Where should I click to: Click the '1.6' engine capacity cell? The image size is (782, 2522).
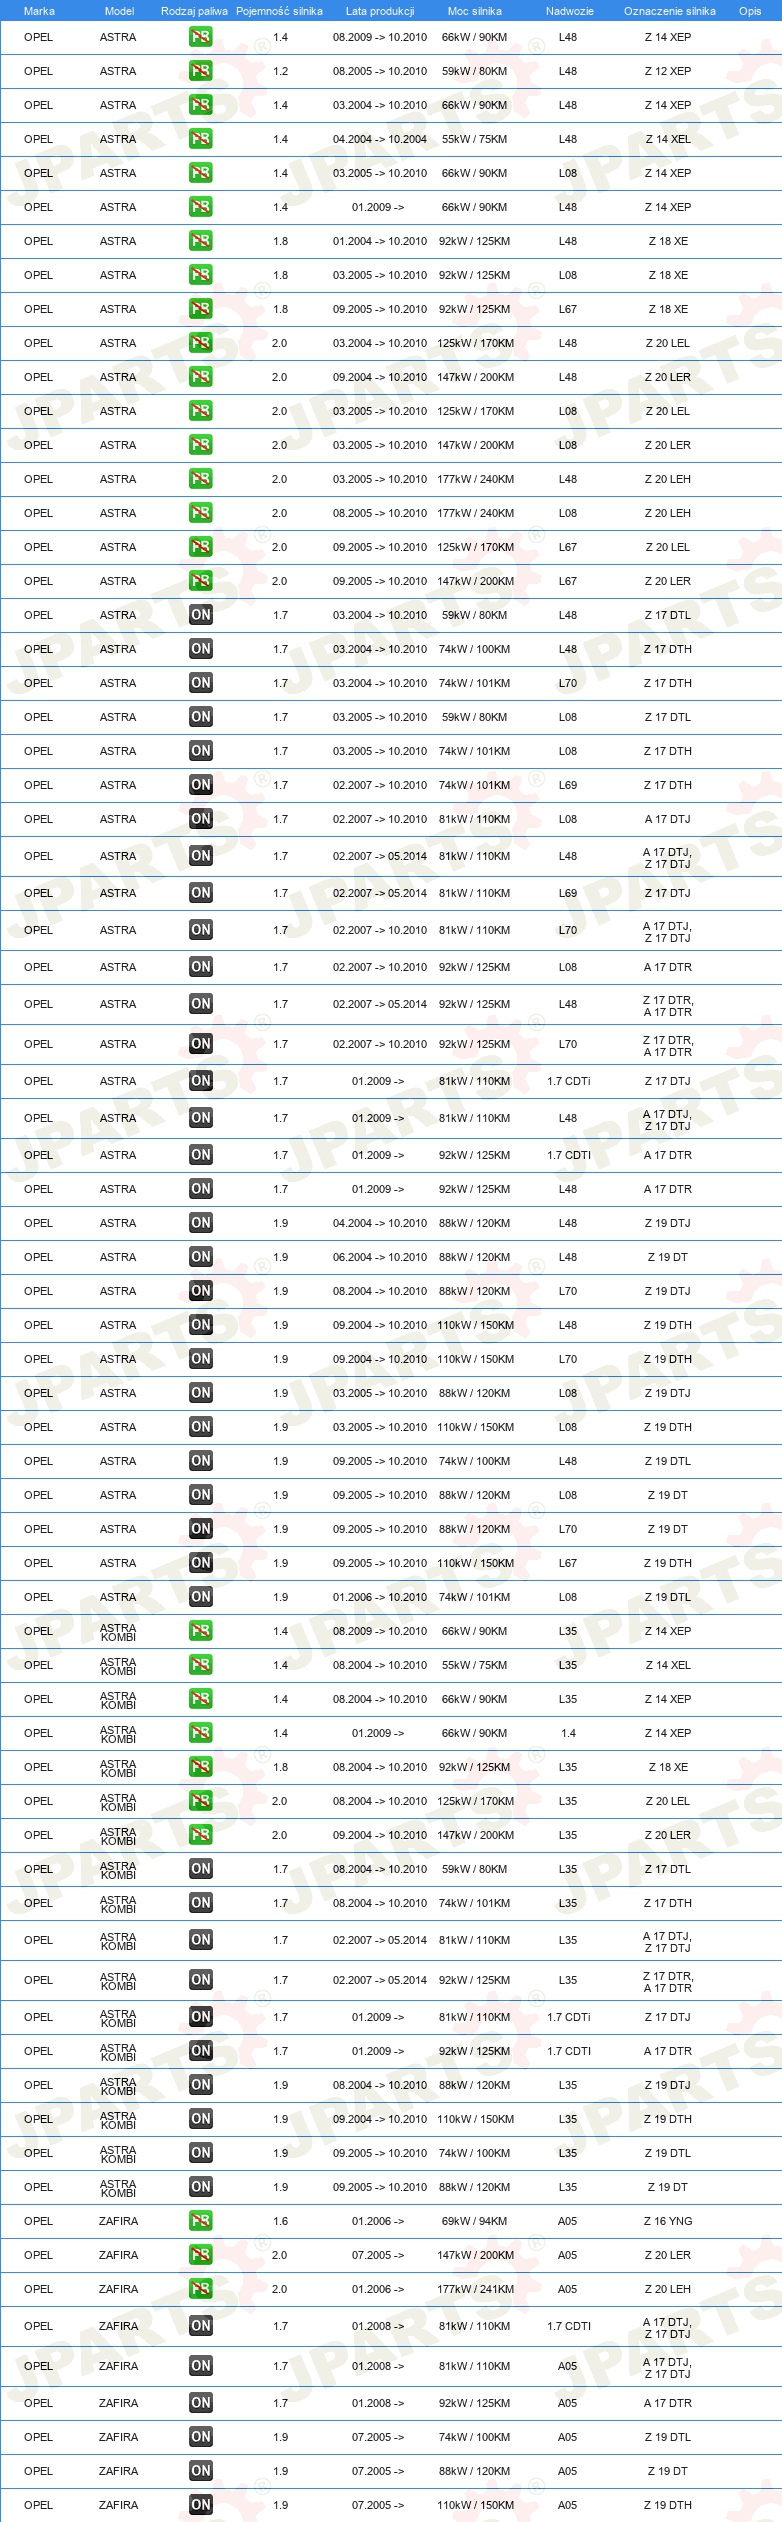(280, 2221)
